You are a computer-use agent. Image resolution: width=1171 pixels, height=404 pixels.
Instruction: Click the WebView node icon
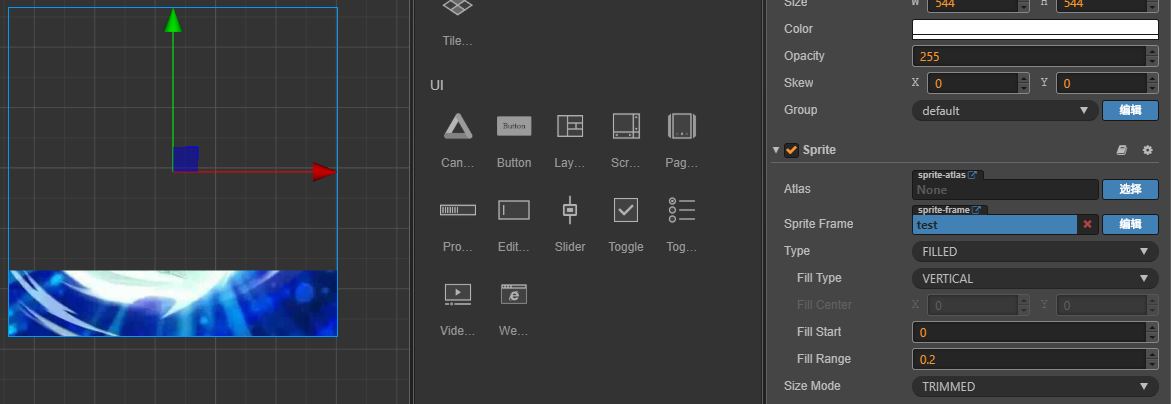pos(514,293)
